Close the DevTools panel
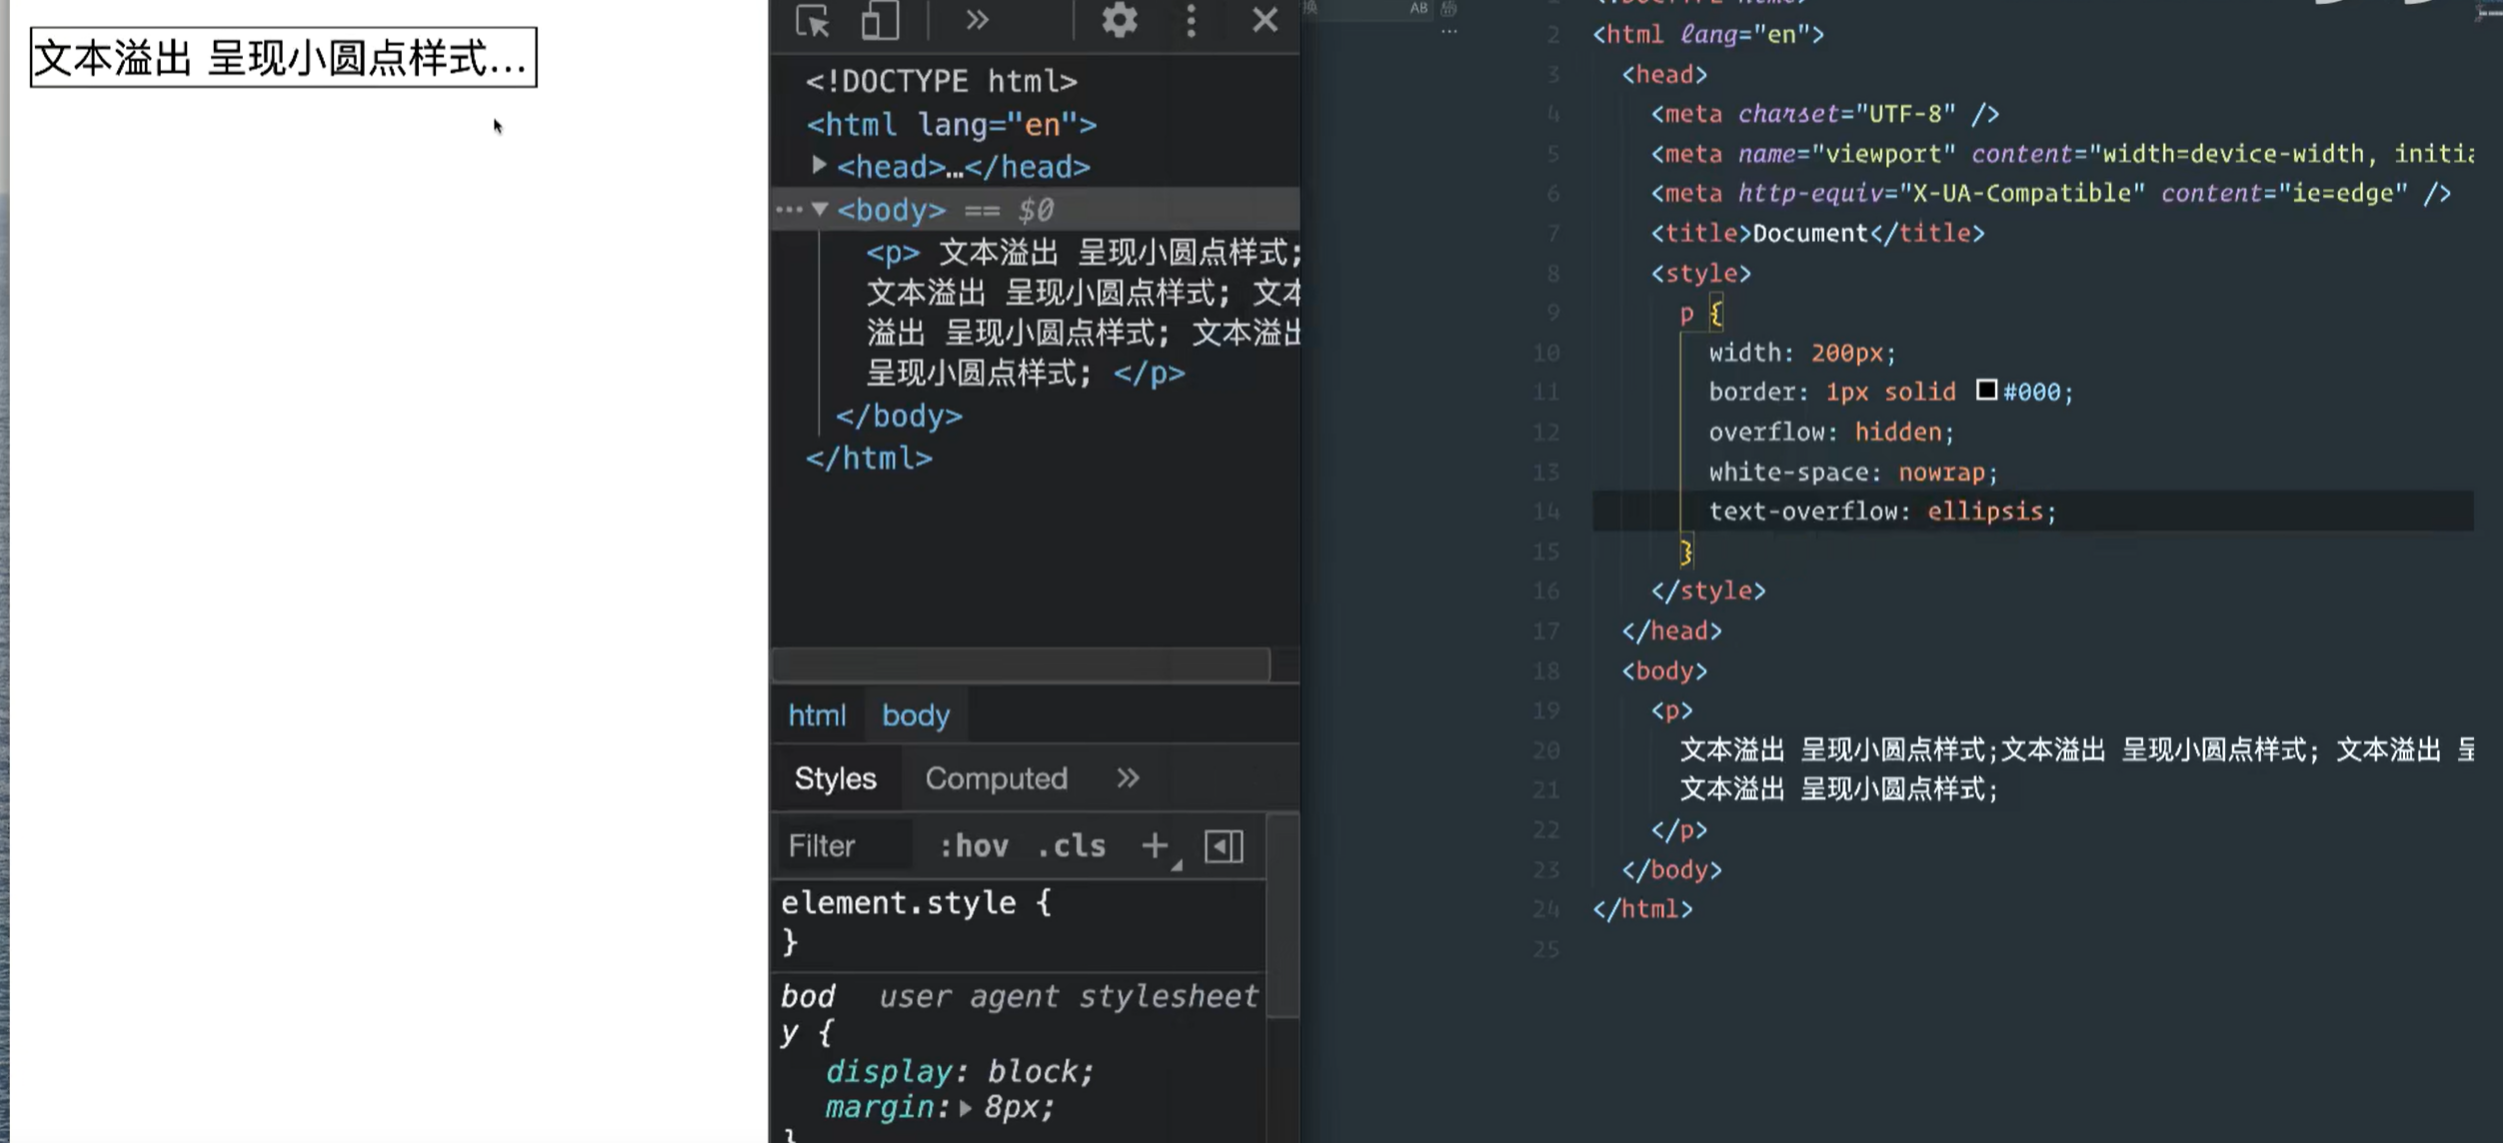Viewport: 2503px width, 1143px height. (x=1265, y=20)
